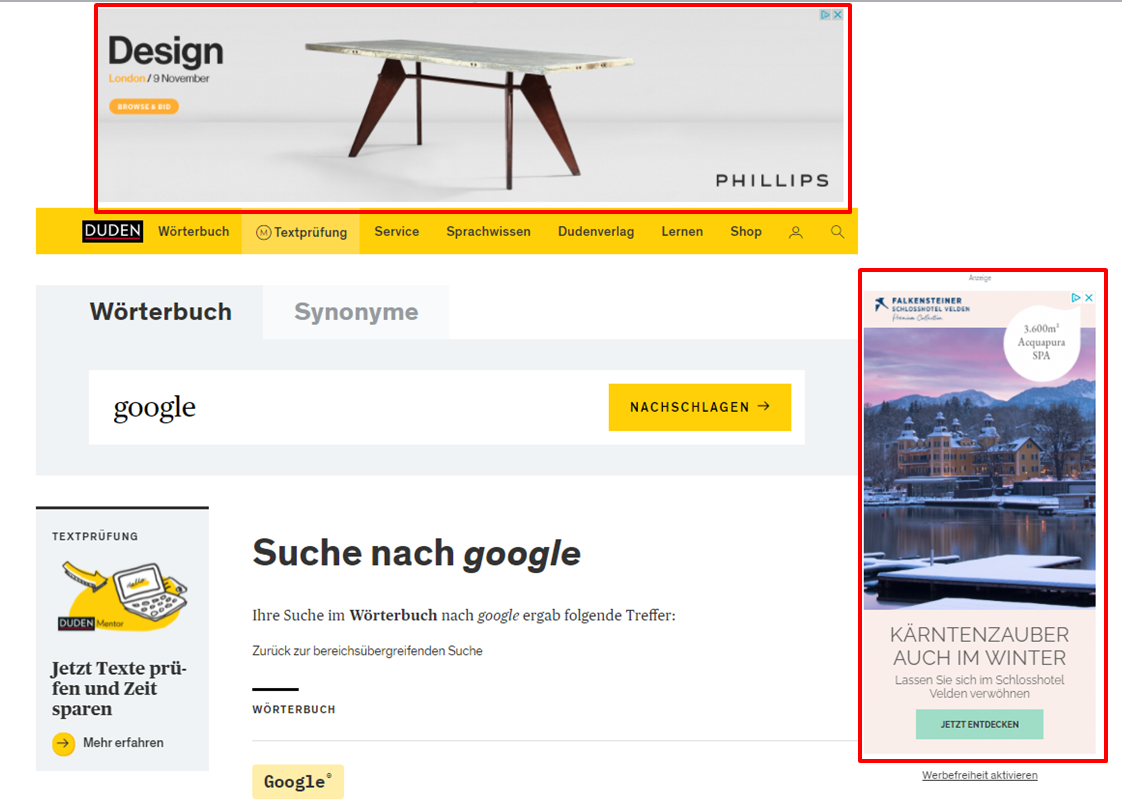Open the Sprachwissen menu
This screenshot has width=1122, height=803.
pos(488,231)
